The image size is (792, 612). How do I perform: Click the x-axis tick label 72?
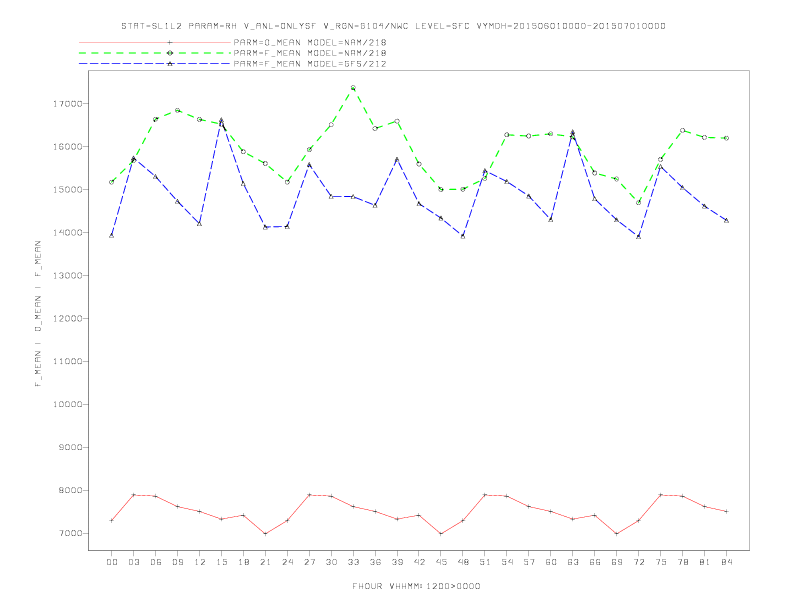(x=638, y=562)
